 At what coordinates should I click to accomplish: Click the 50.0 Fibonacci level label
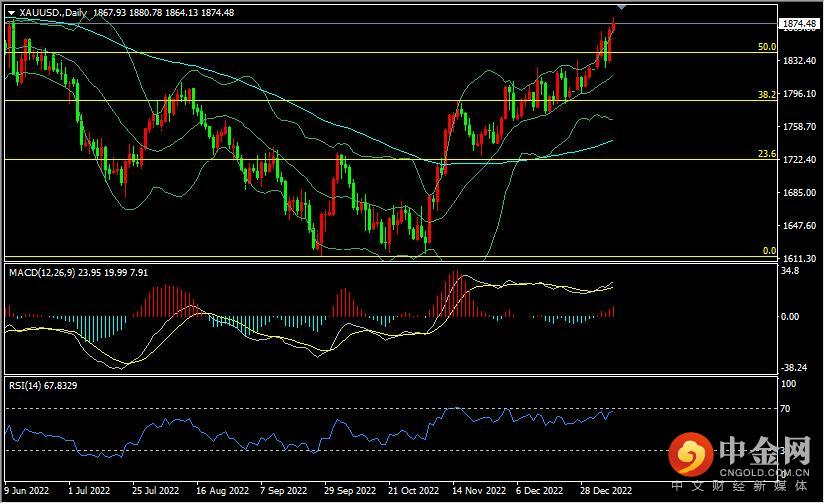coord(766,47)
